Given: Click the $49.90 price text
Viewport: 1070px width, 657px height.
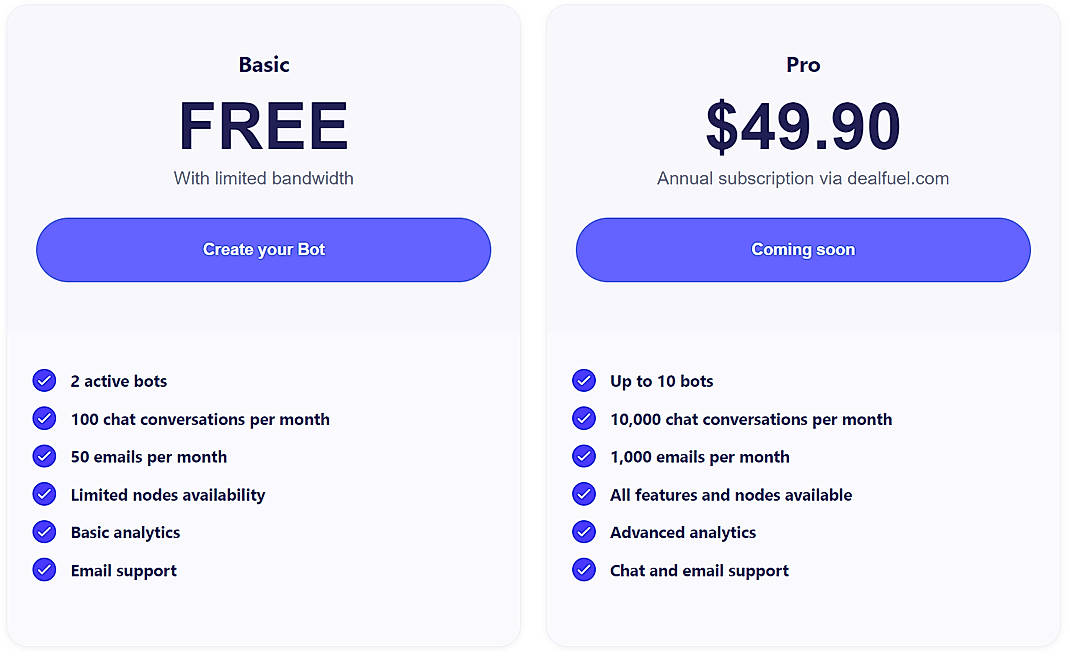Looking at the screenshot, I should (x=803, y=126).
